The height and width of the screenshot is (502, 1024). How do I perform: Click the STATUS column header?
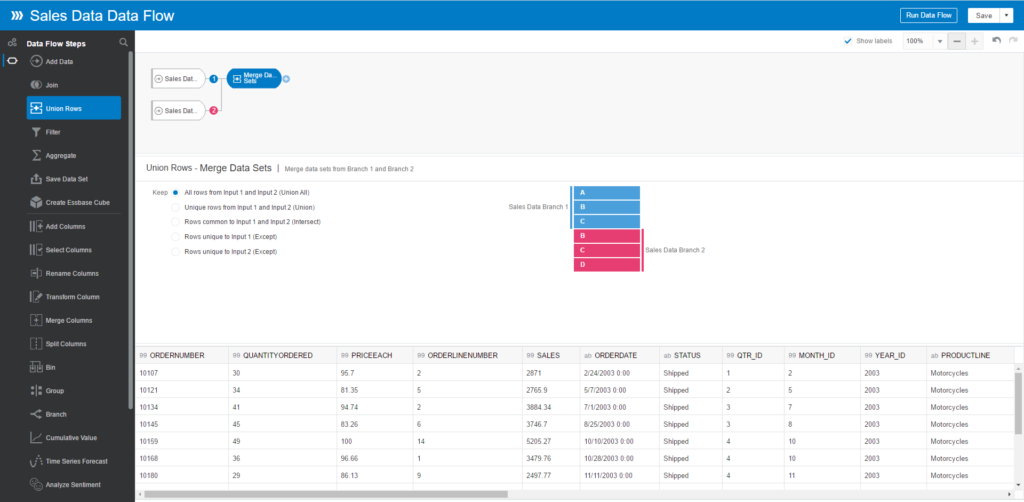(x=692, y=355)
